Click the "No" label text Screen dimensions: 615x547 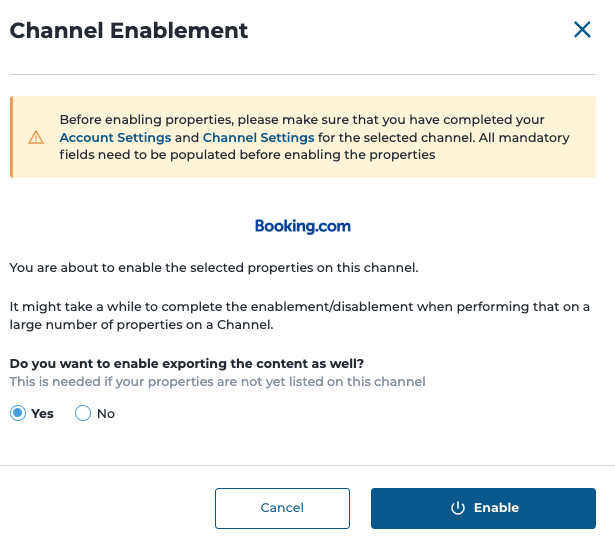pos(106,414)
